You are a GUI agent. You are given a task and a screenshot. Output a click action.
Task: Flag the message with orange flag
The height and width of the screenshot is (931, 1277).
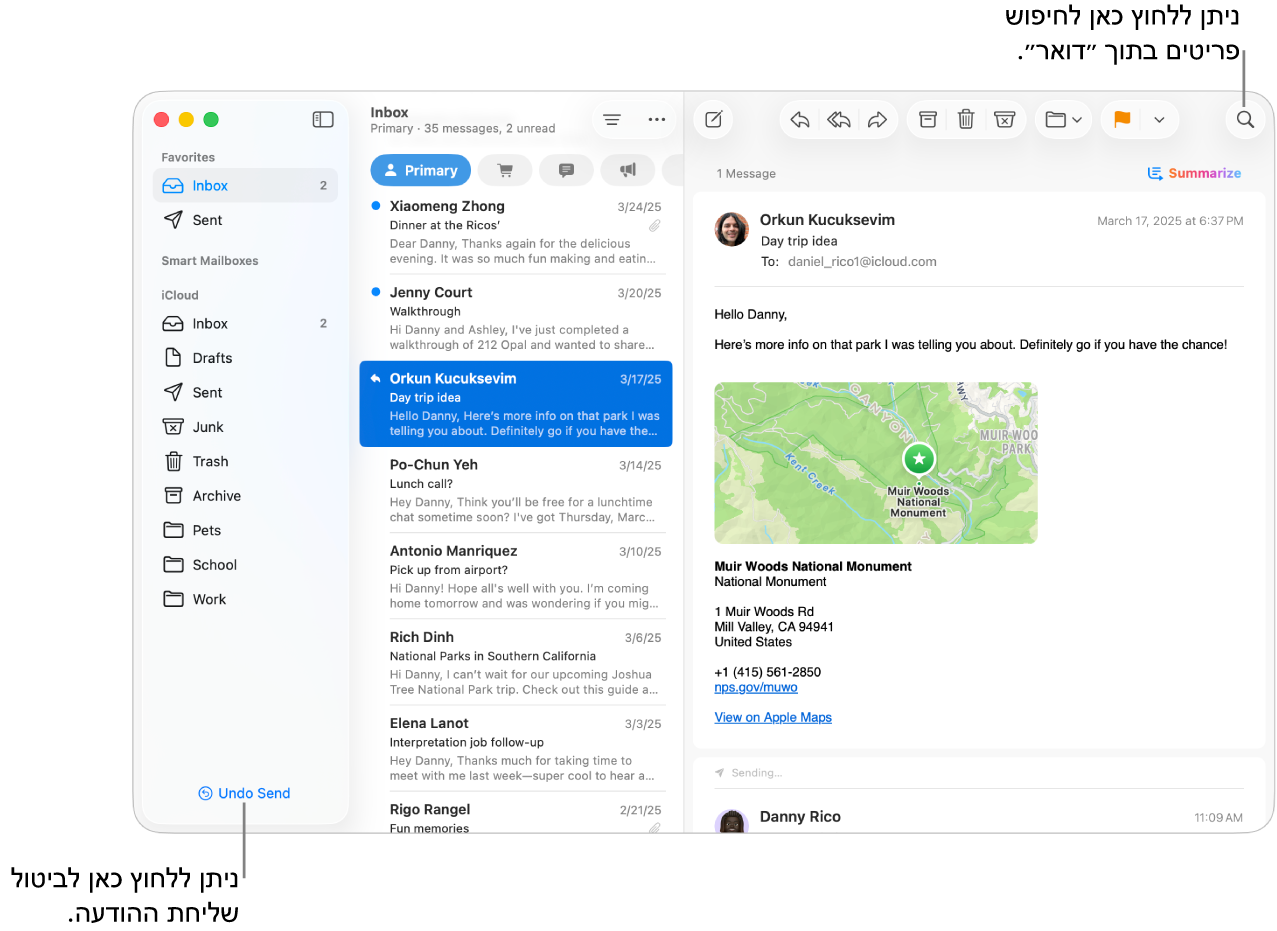(1122, 119)
